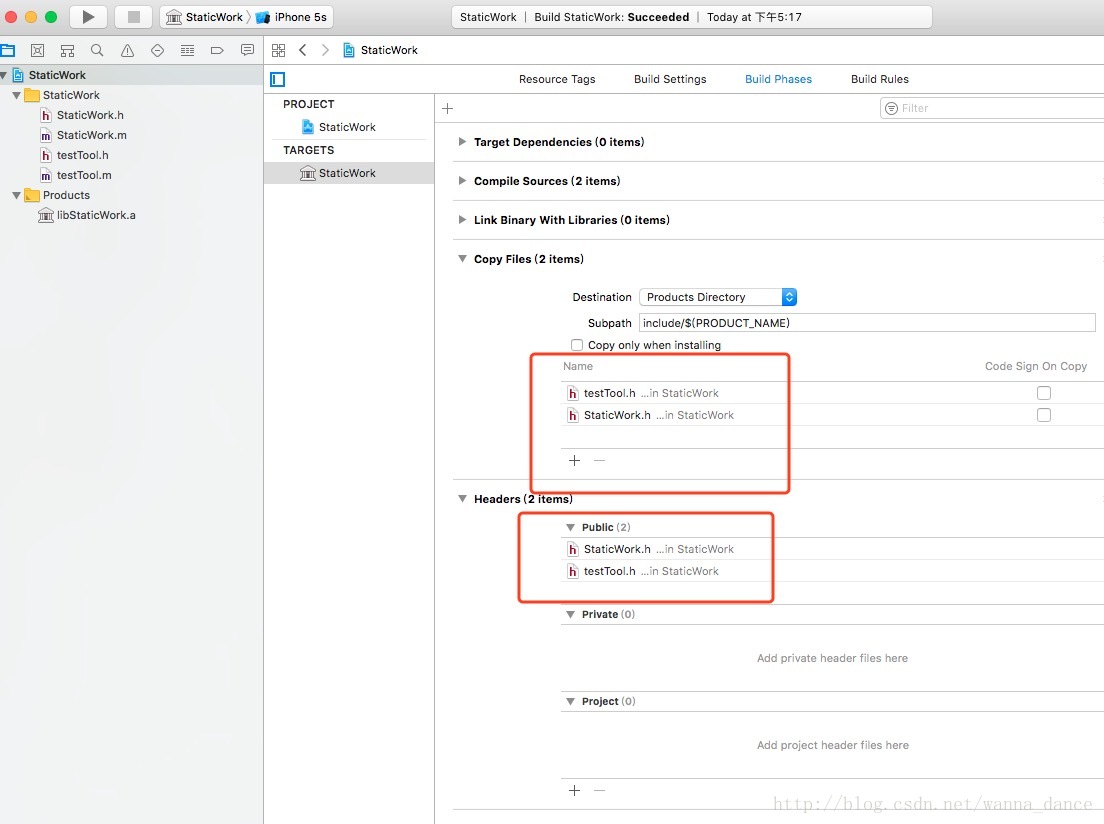Collapse the Products folder in navigator
This screenshot has height=824, width=1104.
pyautogui.click(x=16, y=195)
